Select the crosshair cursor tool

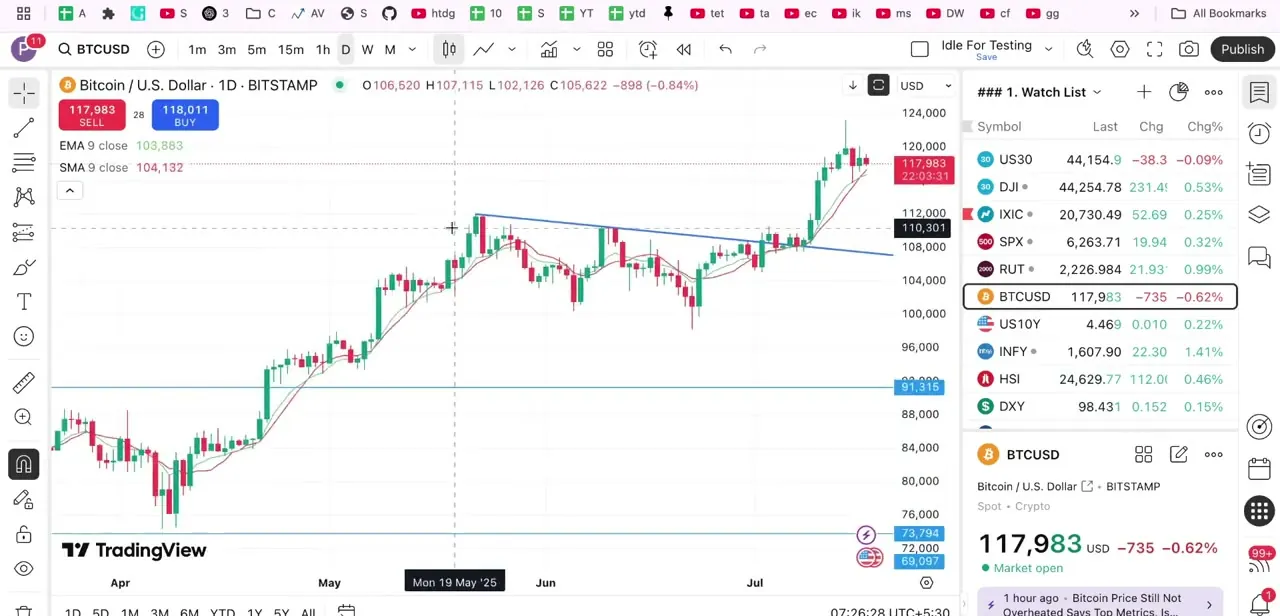click(x=24, y=93)
